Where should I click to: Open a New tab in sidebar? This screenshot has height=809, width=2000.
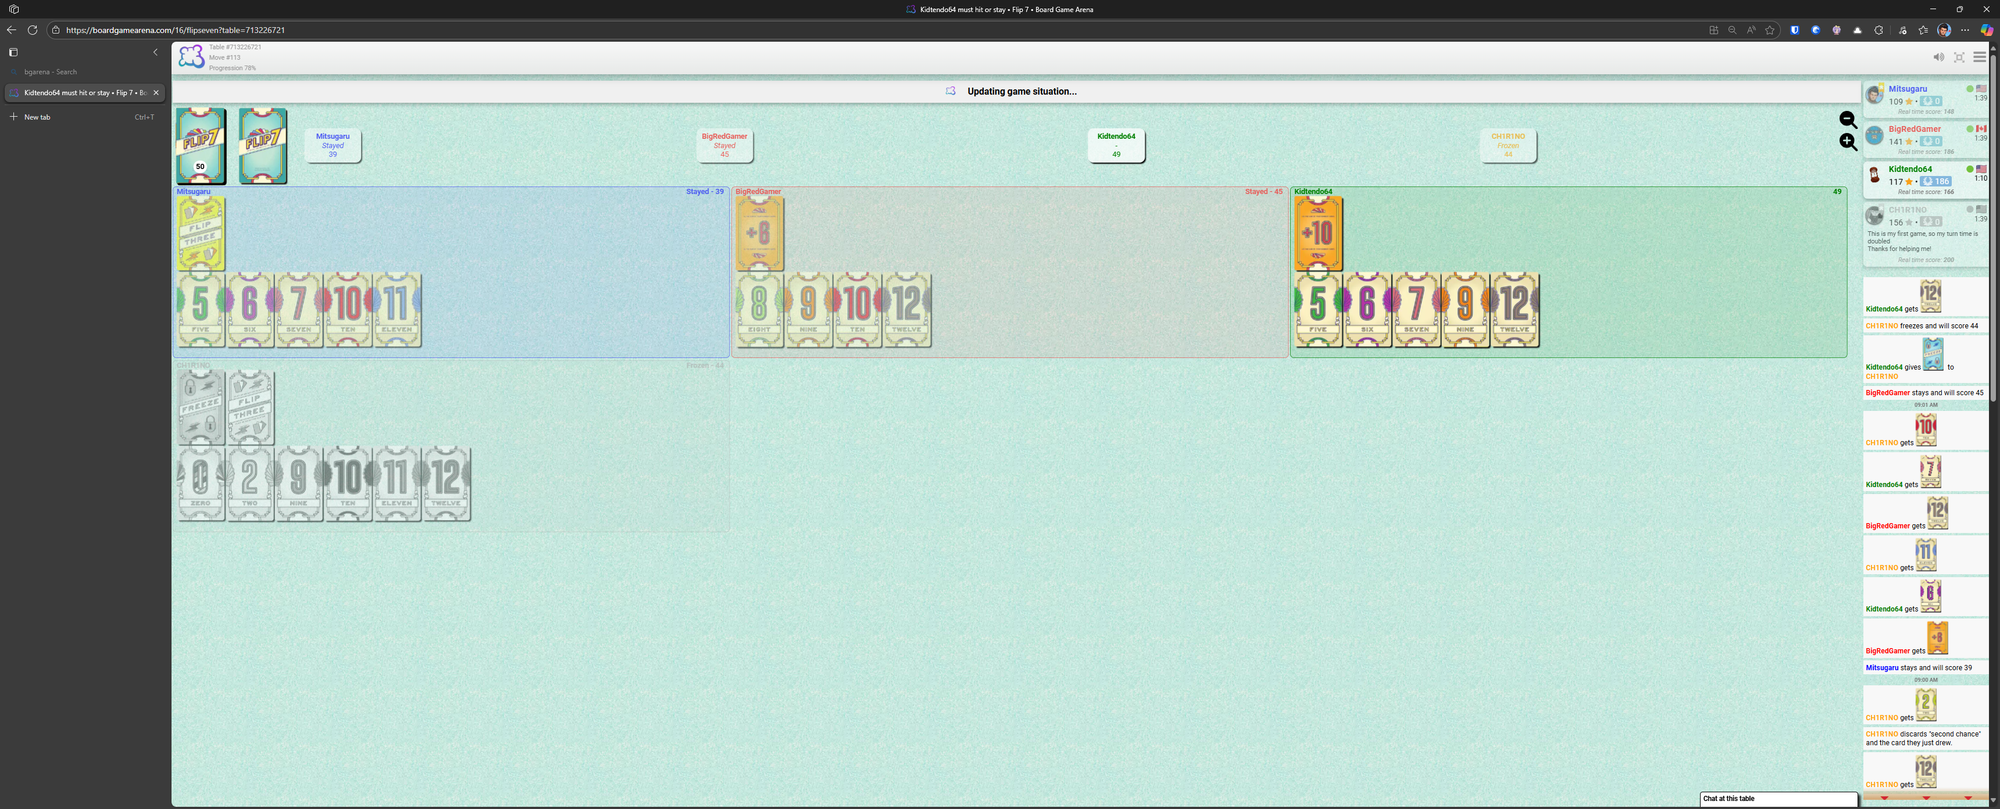pyautogui.click(x=37, y=117)
